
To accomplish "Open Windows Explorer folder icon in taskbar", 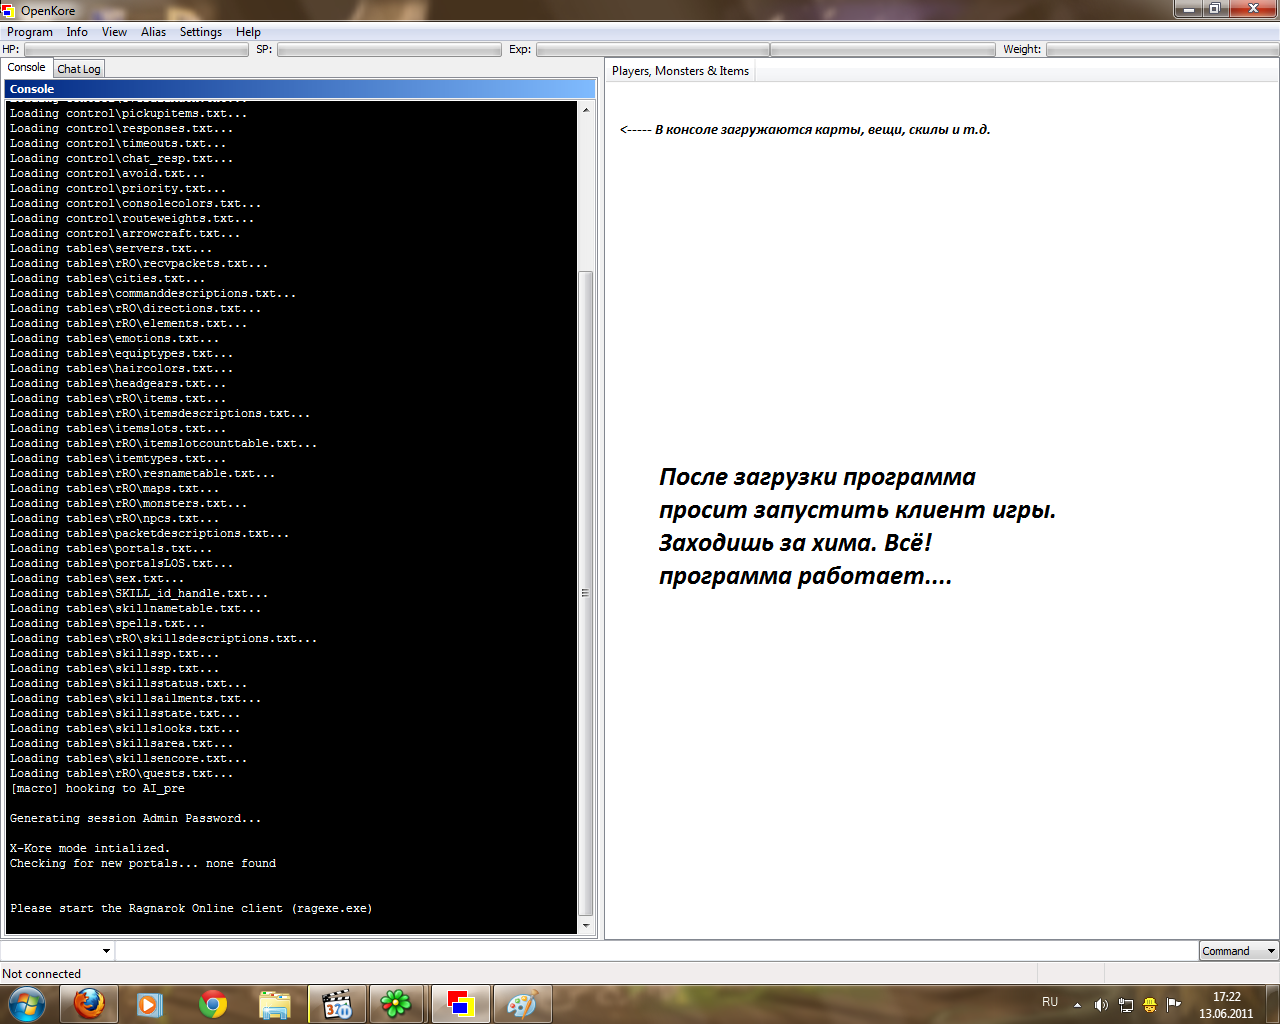I will click(274, 1004).
